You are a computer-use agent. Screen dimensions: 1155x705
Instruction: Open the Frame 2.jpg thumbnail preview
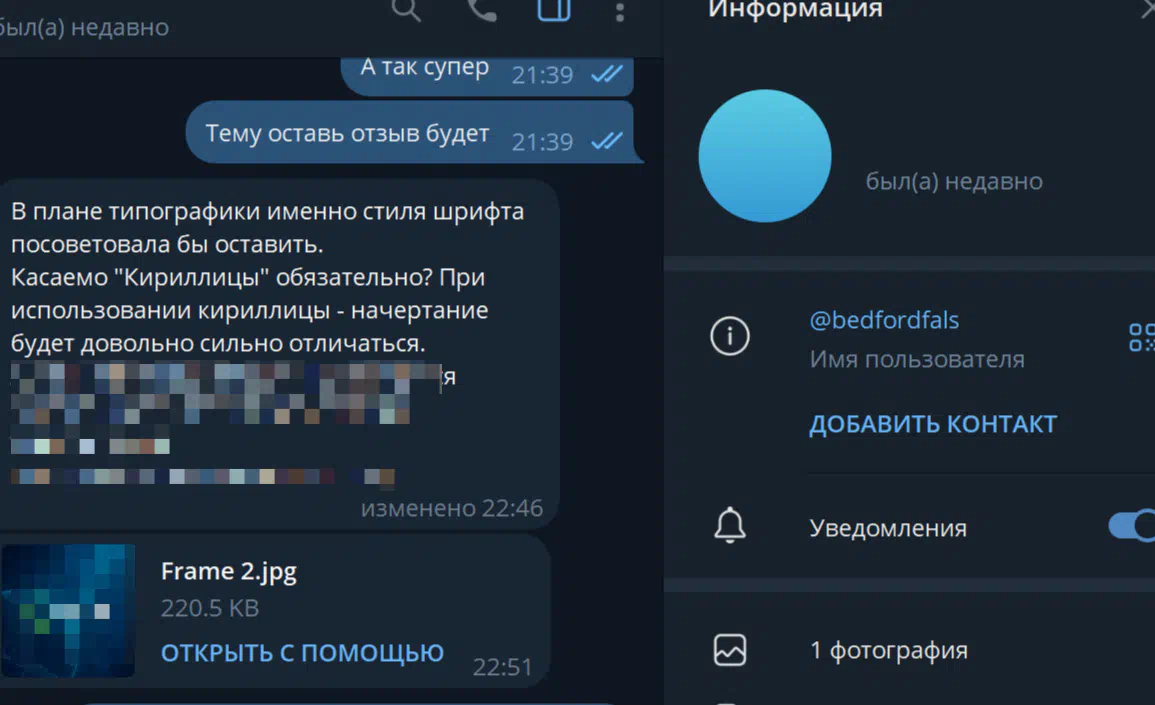[68, 611]
